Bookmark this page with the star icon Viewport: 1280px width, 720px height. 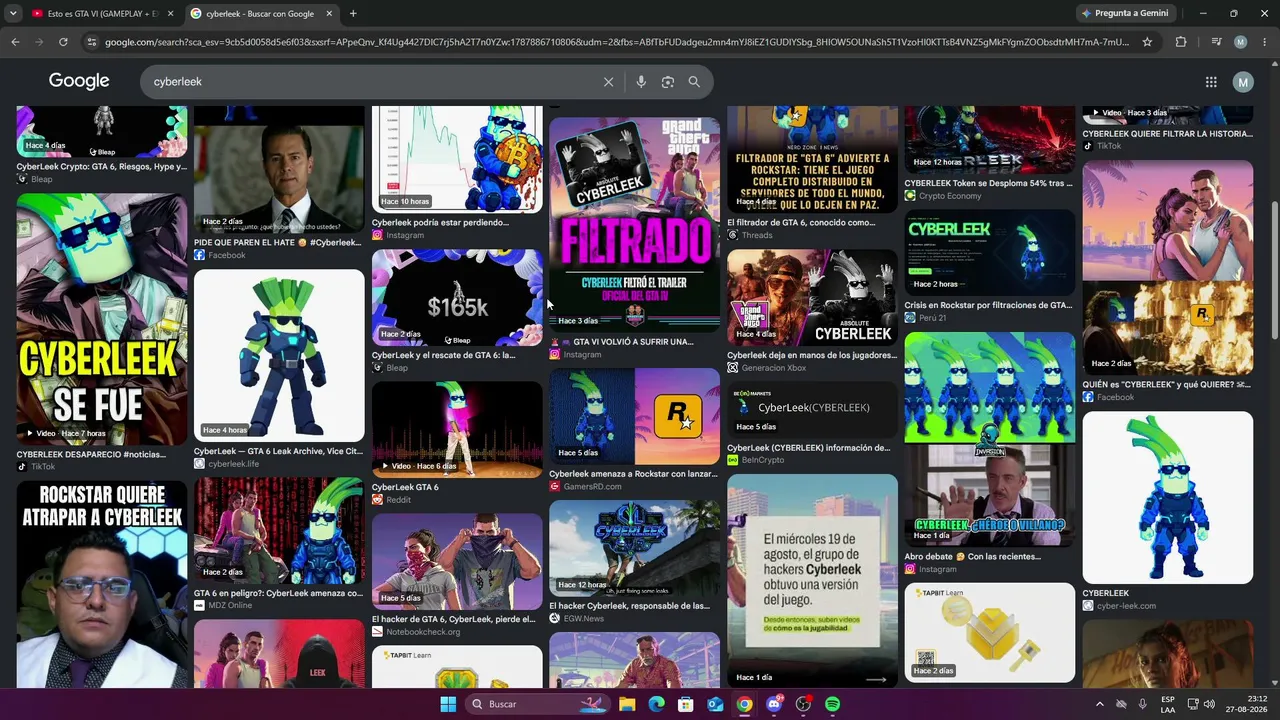click(1147, 42)
